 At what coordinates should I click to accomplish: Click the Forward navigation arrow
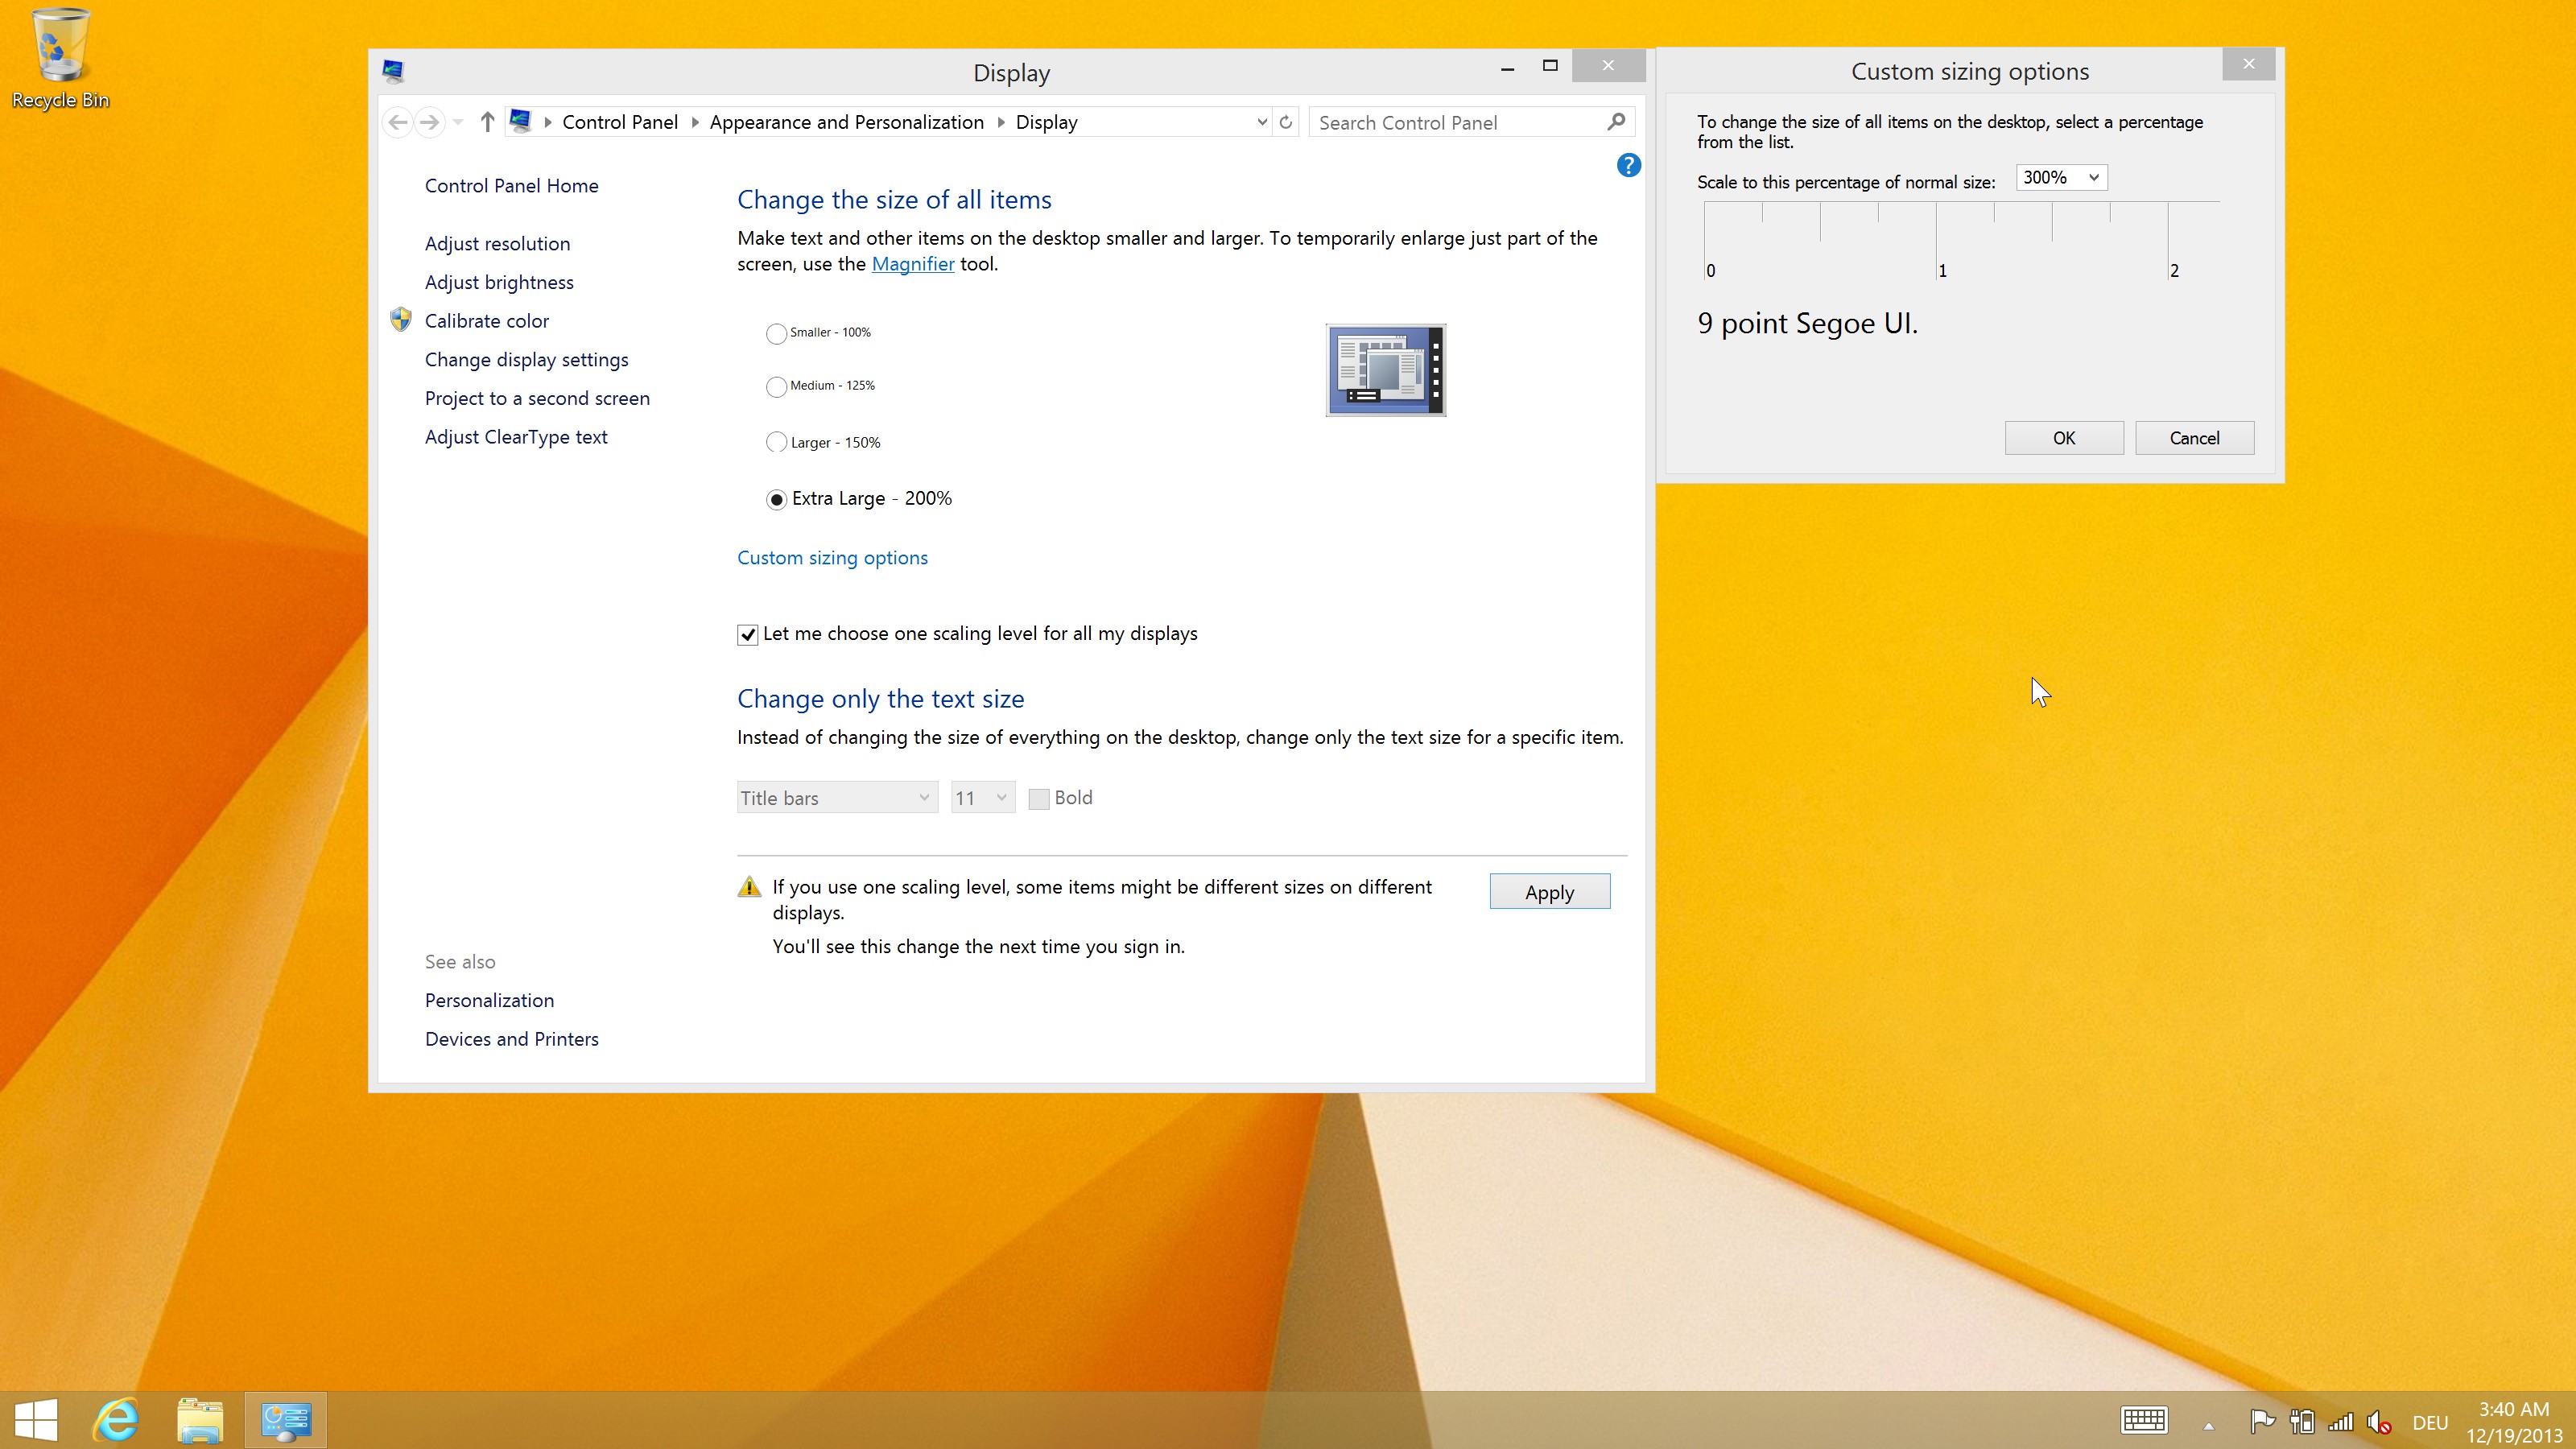click(x=430, y=122)
